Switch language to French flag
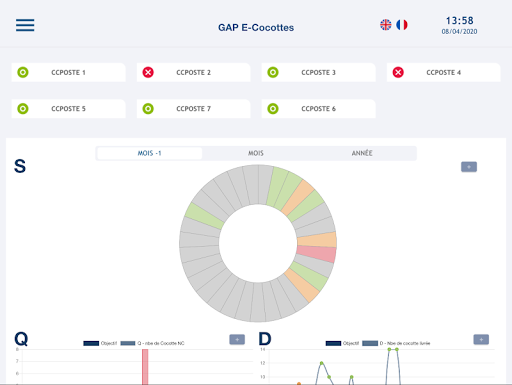The width and height of the screenshot is (512, 385). tap(402, 25)
